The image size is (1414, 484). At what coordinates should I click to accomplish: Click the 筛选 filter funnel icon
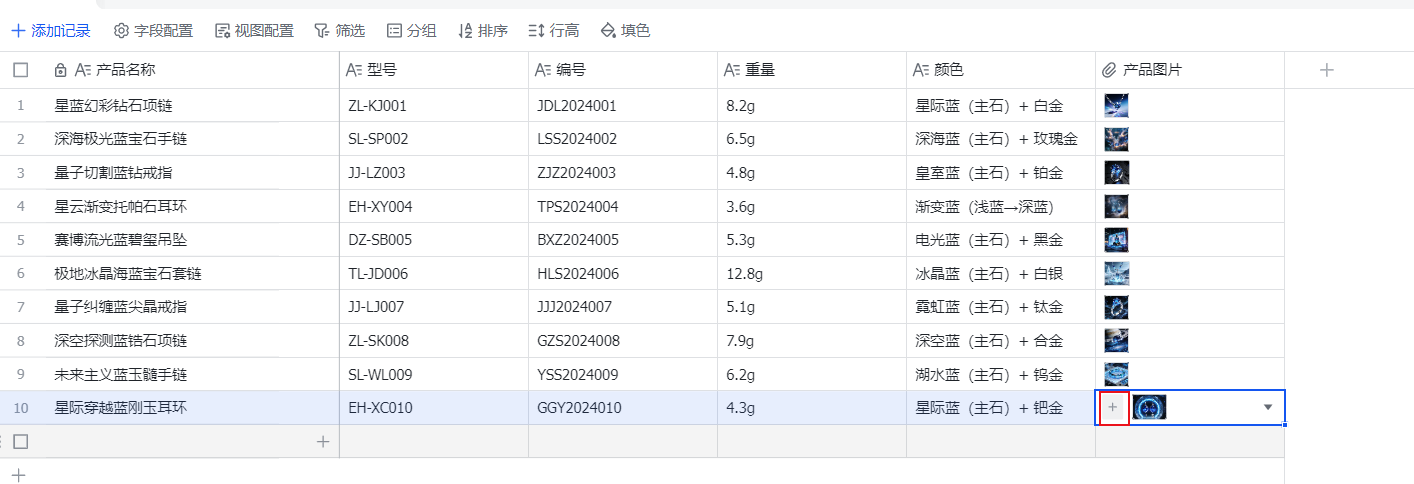(x=321, y=31)
